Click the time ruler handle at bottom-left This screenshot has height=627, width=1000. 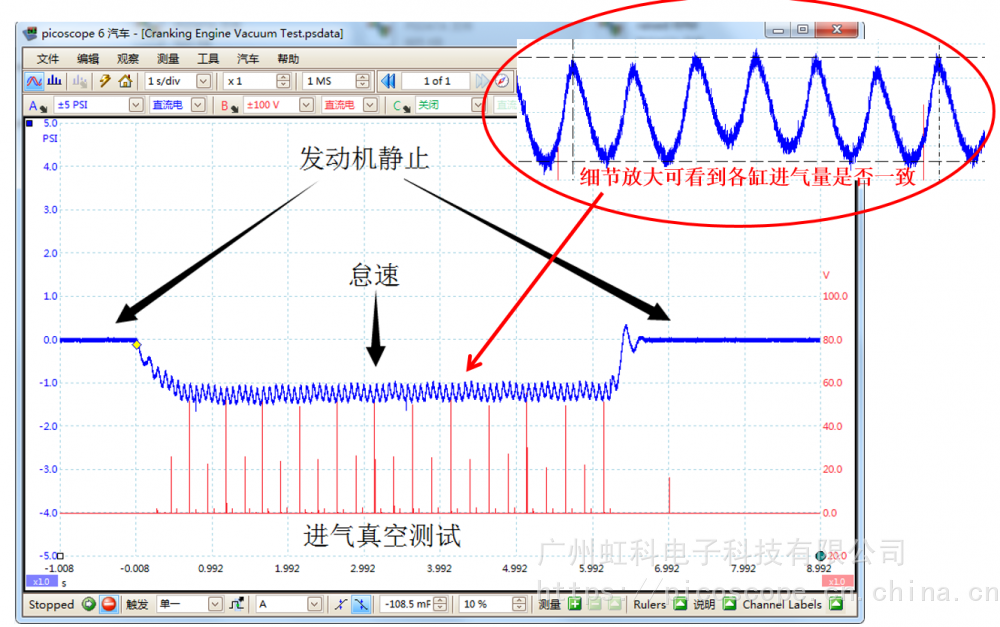(x=61, y=556)
